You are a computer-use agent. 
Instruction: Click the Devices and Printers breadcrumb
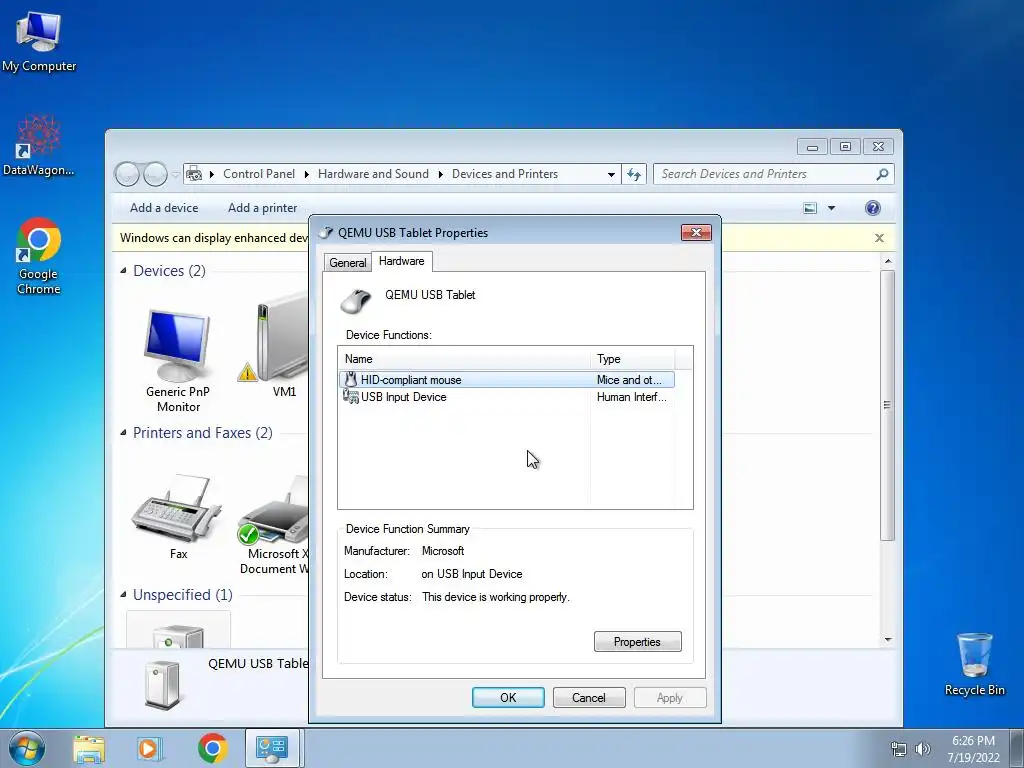505,174
